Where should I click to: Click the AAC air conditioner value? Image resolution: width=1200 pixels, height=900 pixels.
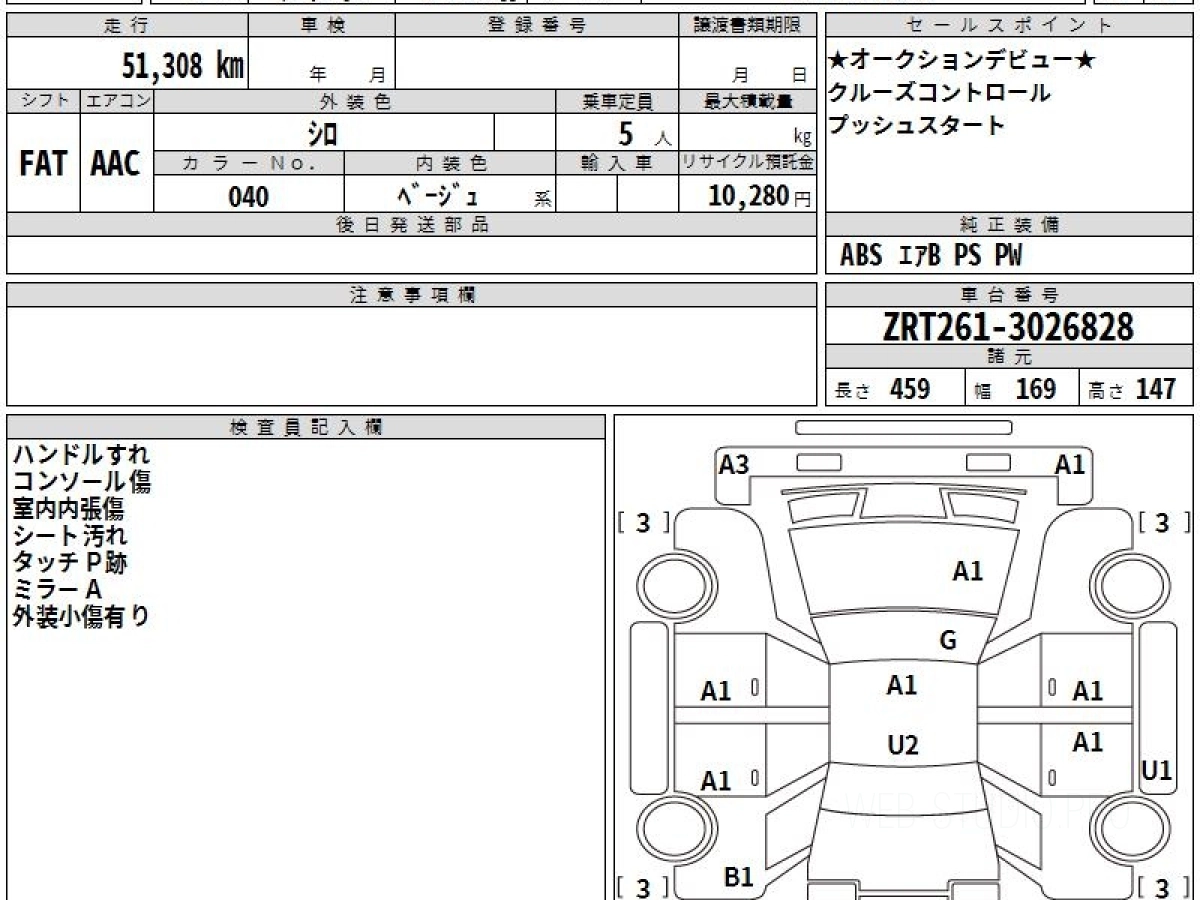(x=116, y=164)
